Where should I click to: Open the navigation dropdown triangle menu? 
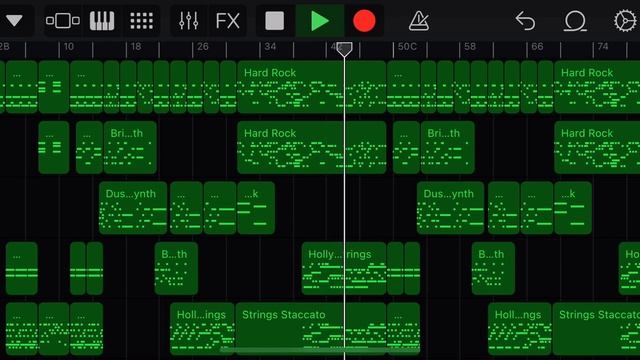(x=14, y=20)
